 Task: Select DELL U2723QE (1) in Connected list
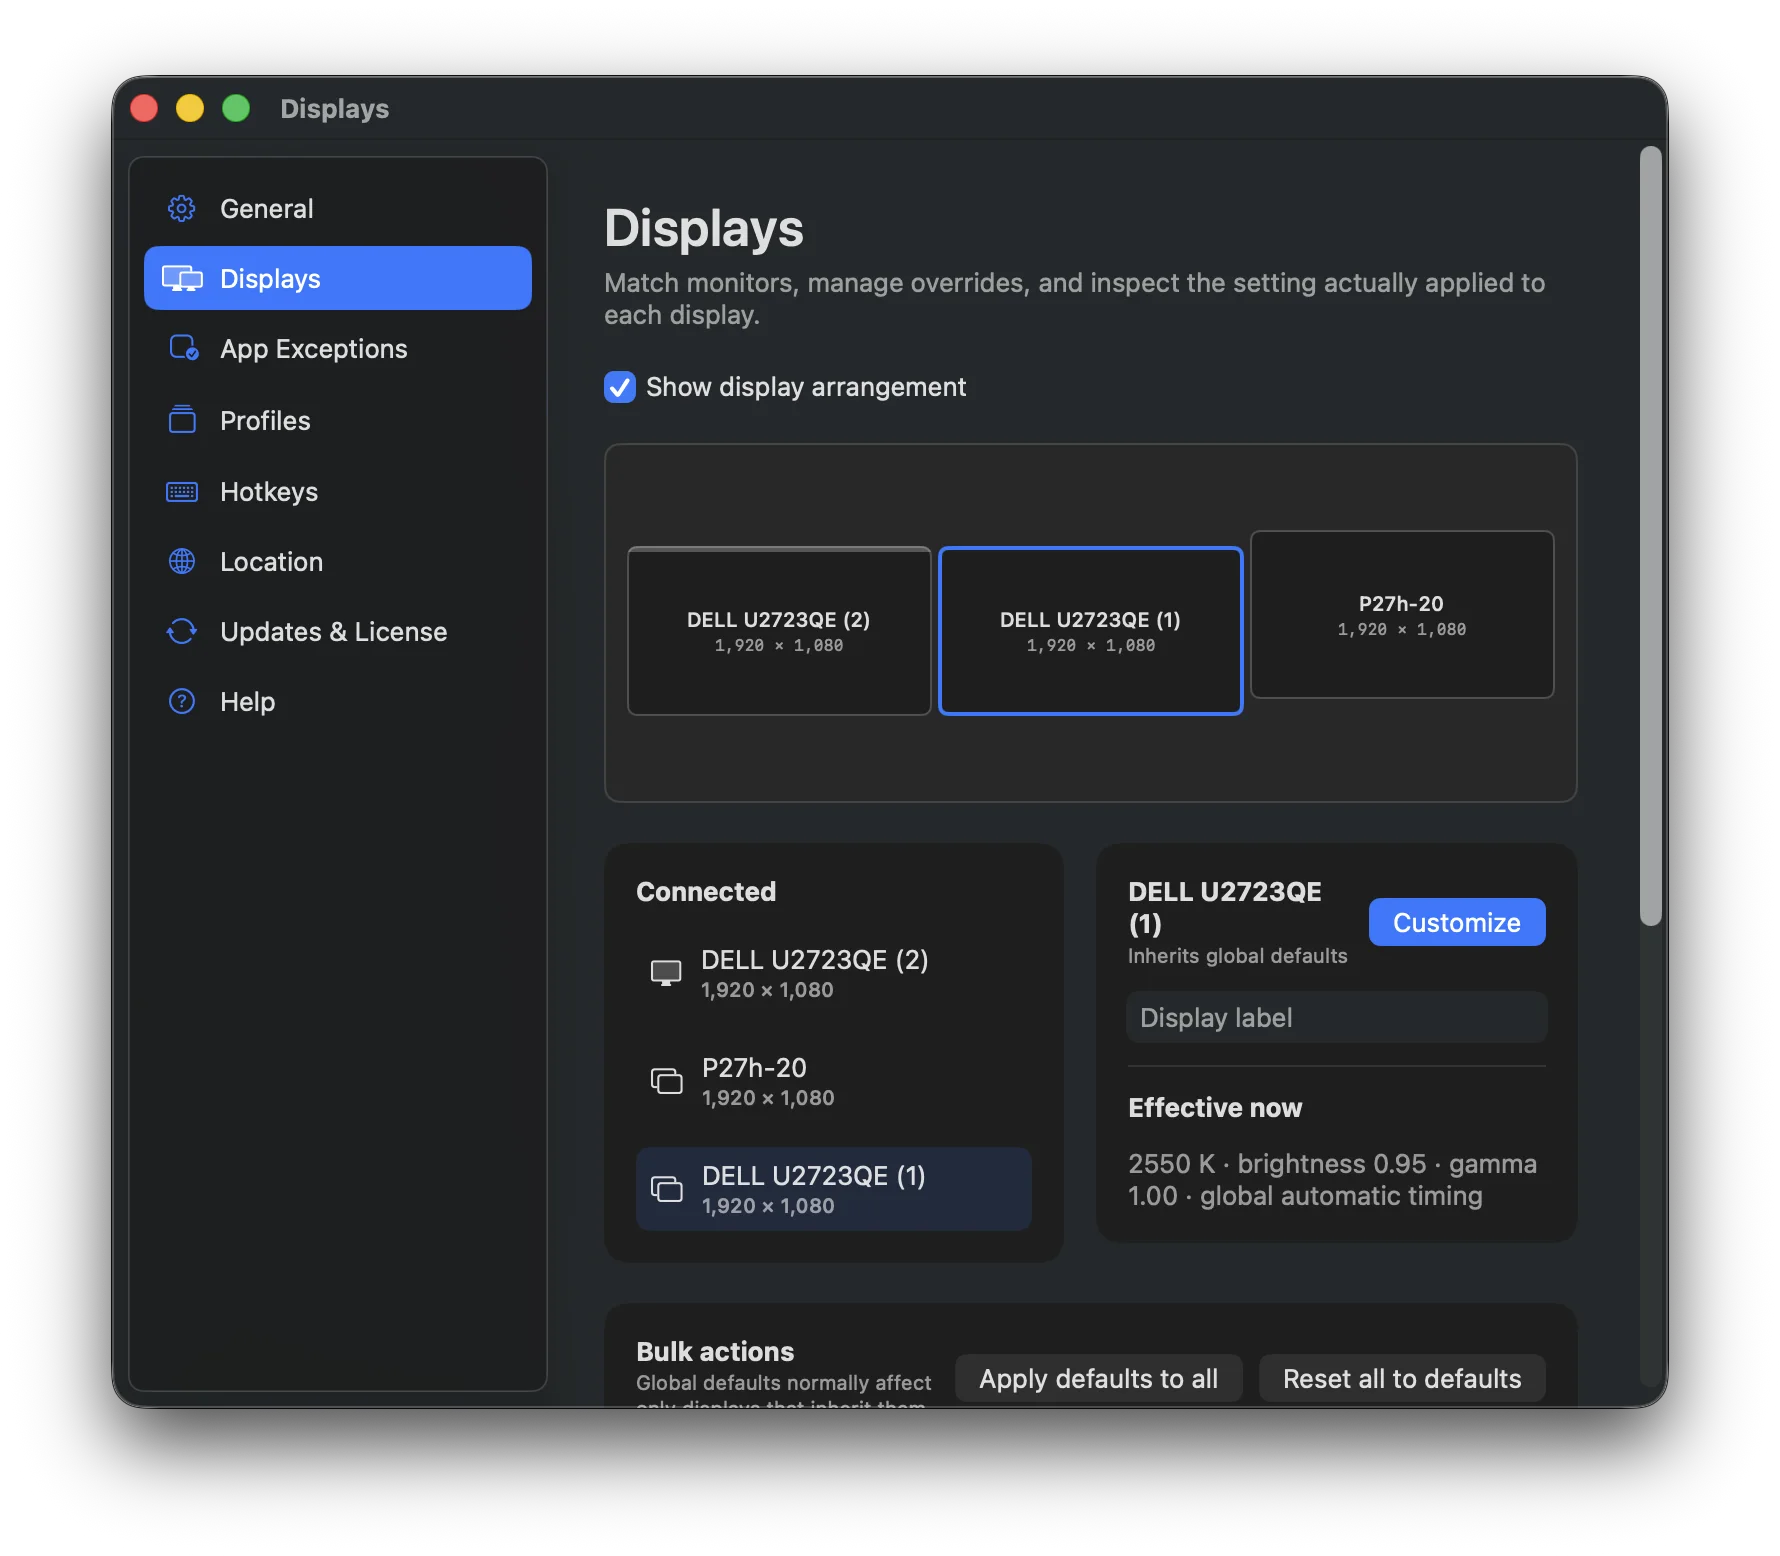(834, 1189)
